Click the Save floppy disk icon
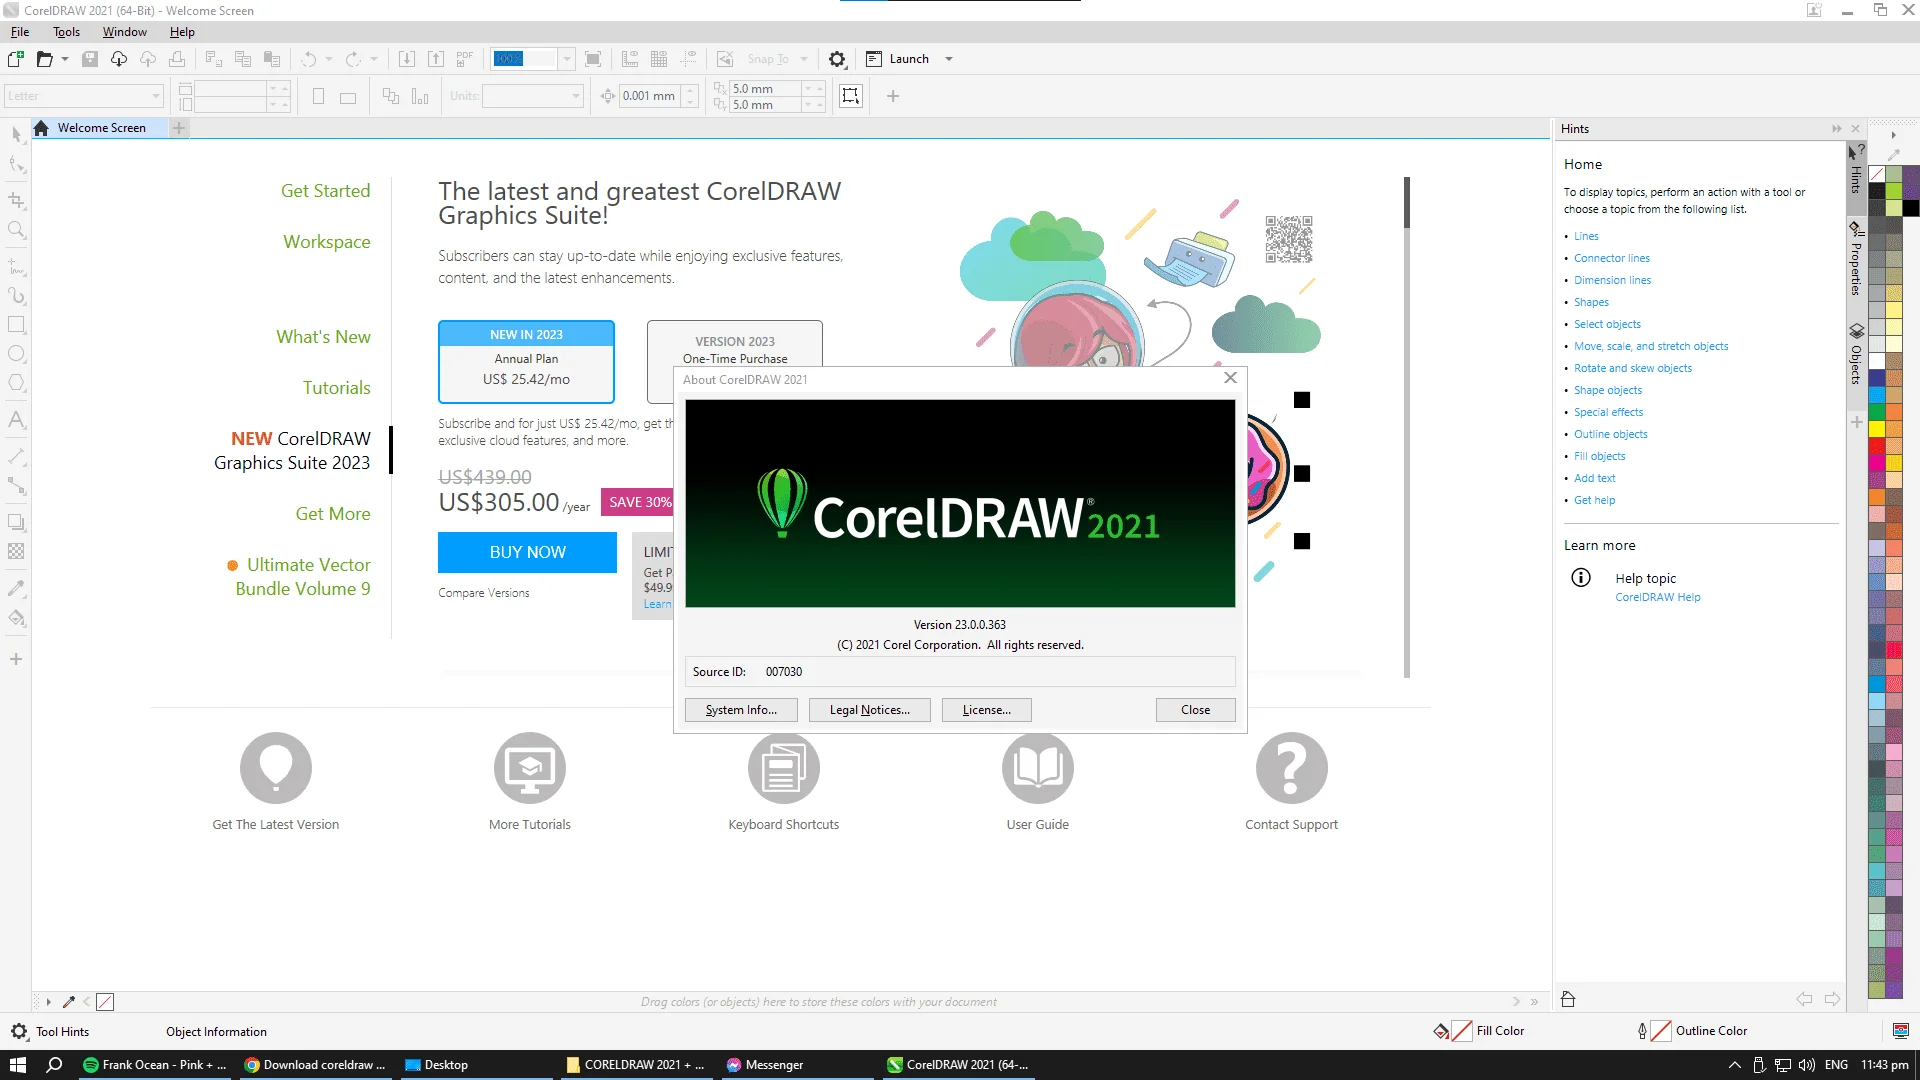The width and height of the screenshot is (1920, 1080). pyautogui.click(x=90, y=59)
